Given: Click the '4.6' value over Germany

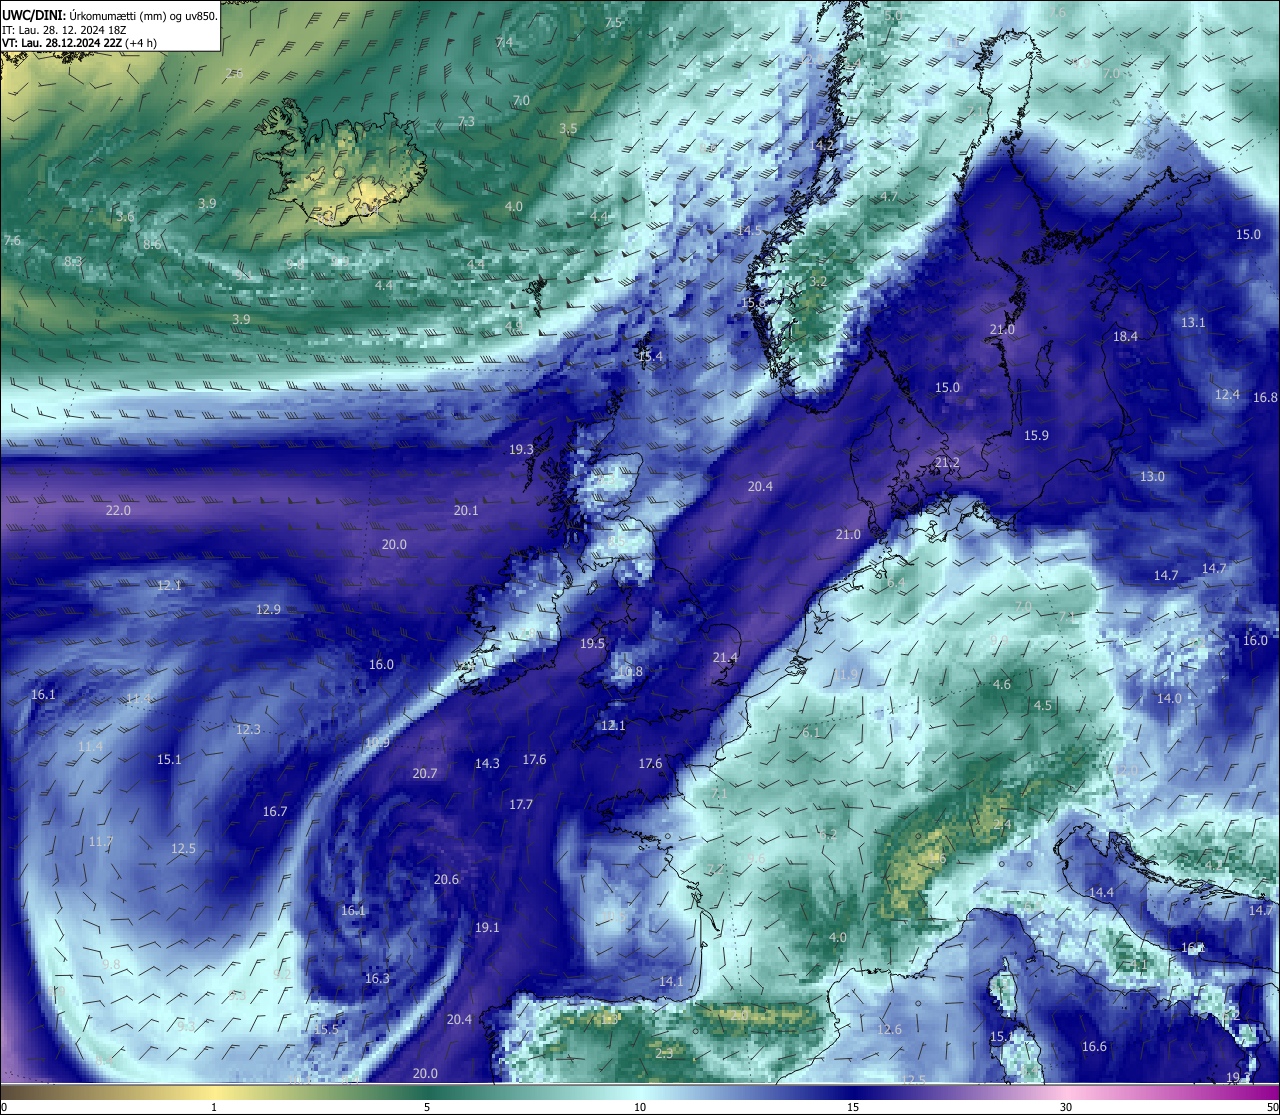Looking at the screenshot, I should [1002, 684].
